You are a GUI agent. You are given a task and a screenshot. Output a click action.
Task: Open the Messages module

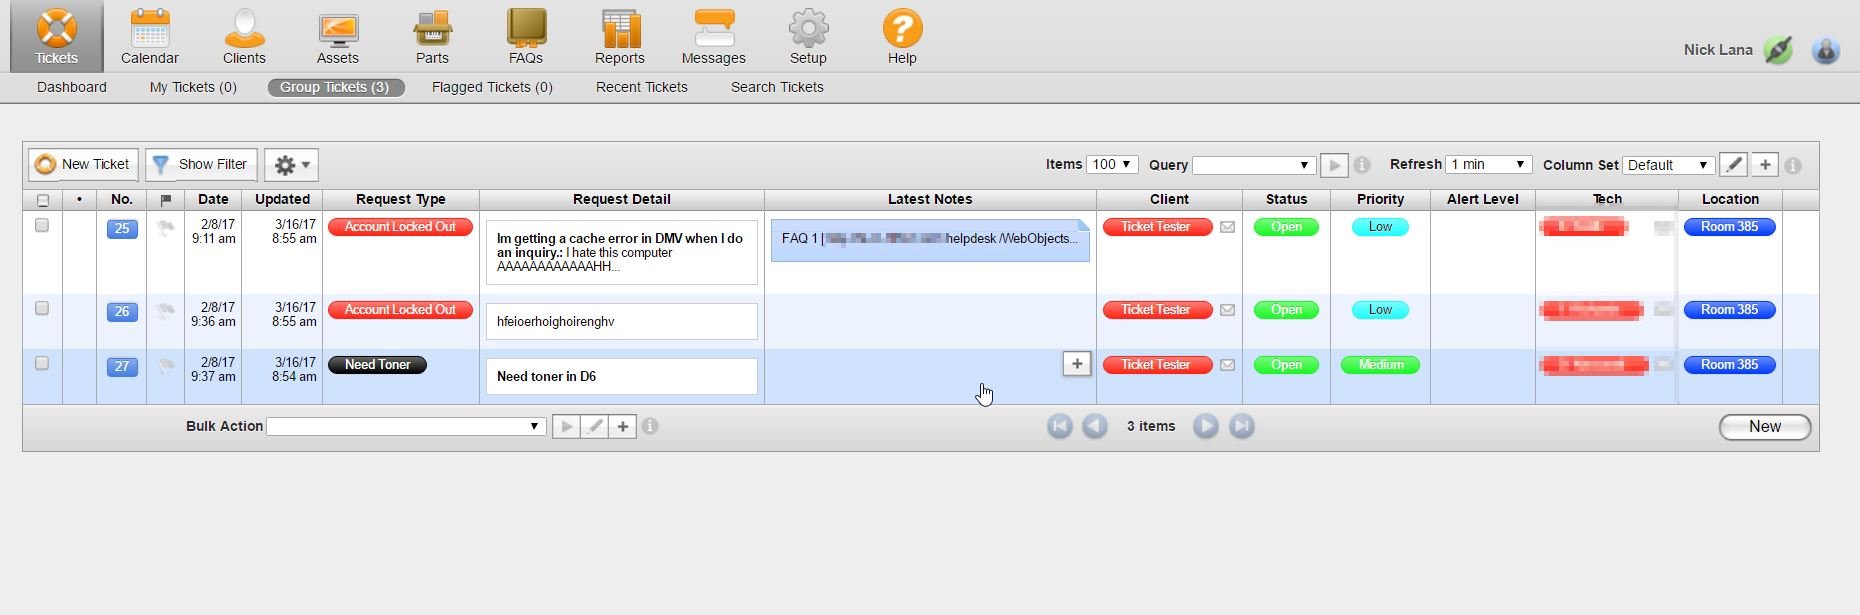point(714,37)
